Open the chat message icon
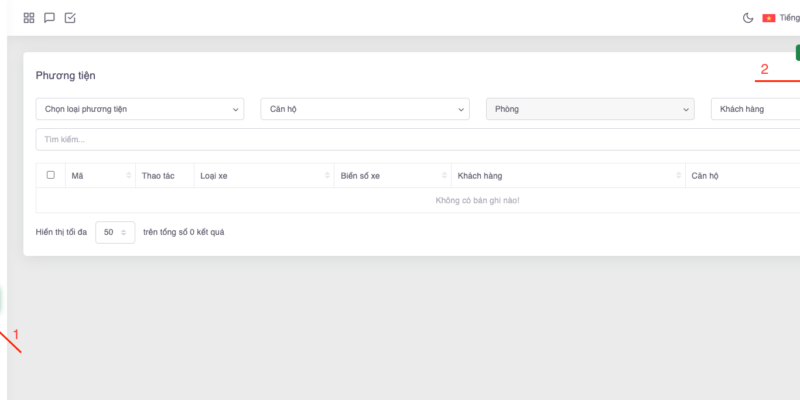The height and width of the screenshot is (400, 800). [x=49, y=18]
